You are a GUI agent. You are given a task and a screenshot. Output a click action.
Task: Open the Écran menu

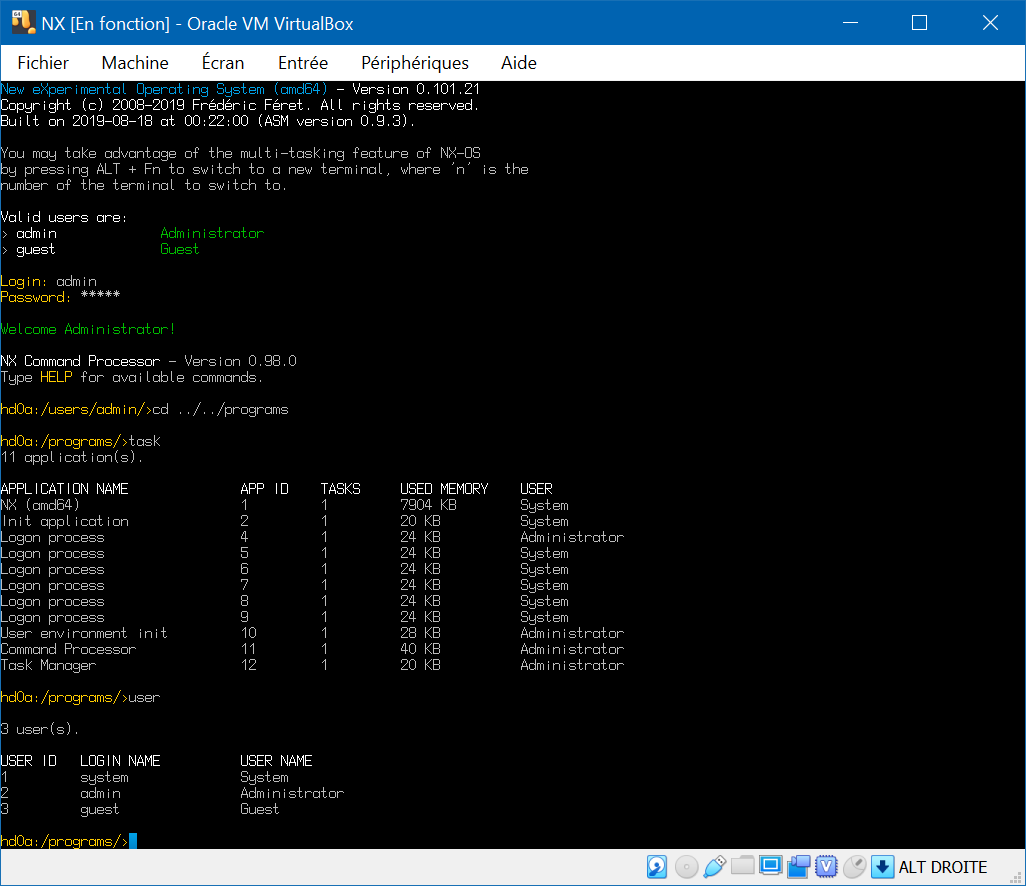tap(223, 62)
